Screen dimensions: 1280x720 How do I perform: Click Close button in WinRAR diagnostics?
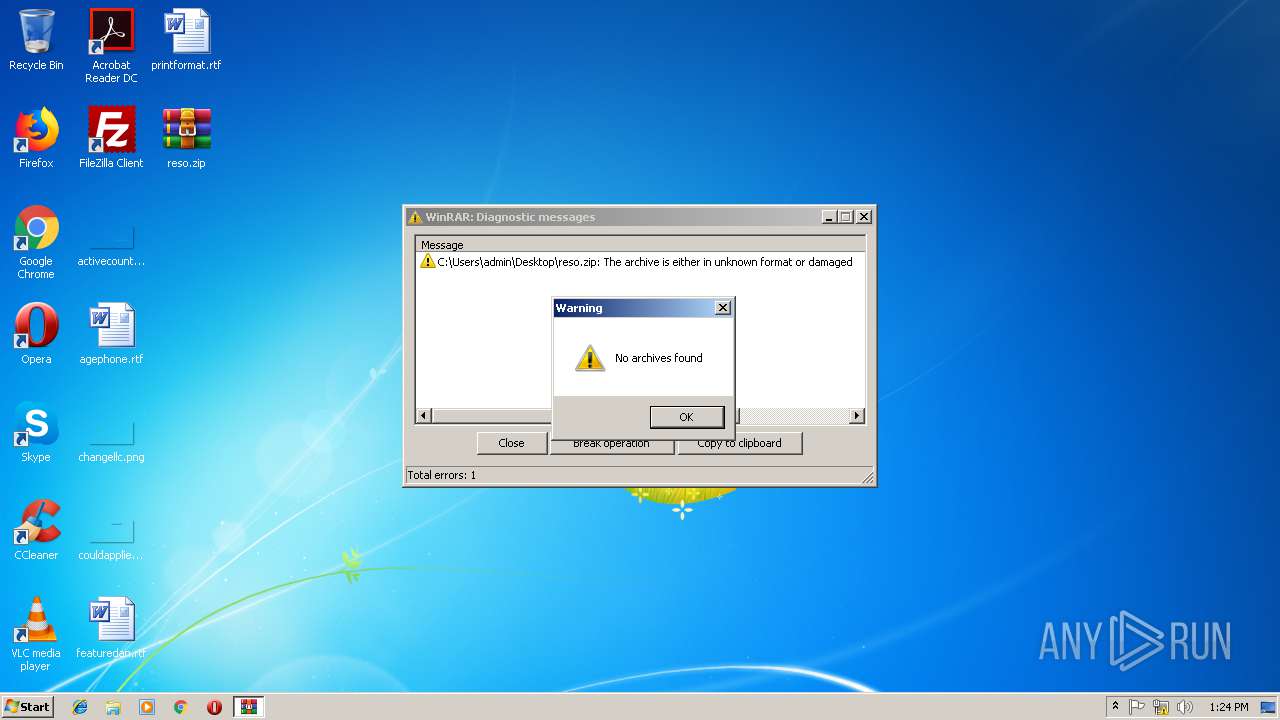tap(511, 443)
